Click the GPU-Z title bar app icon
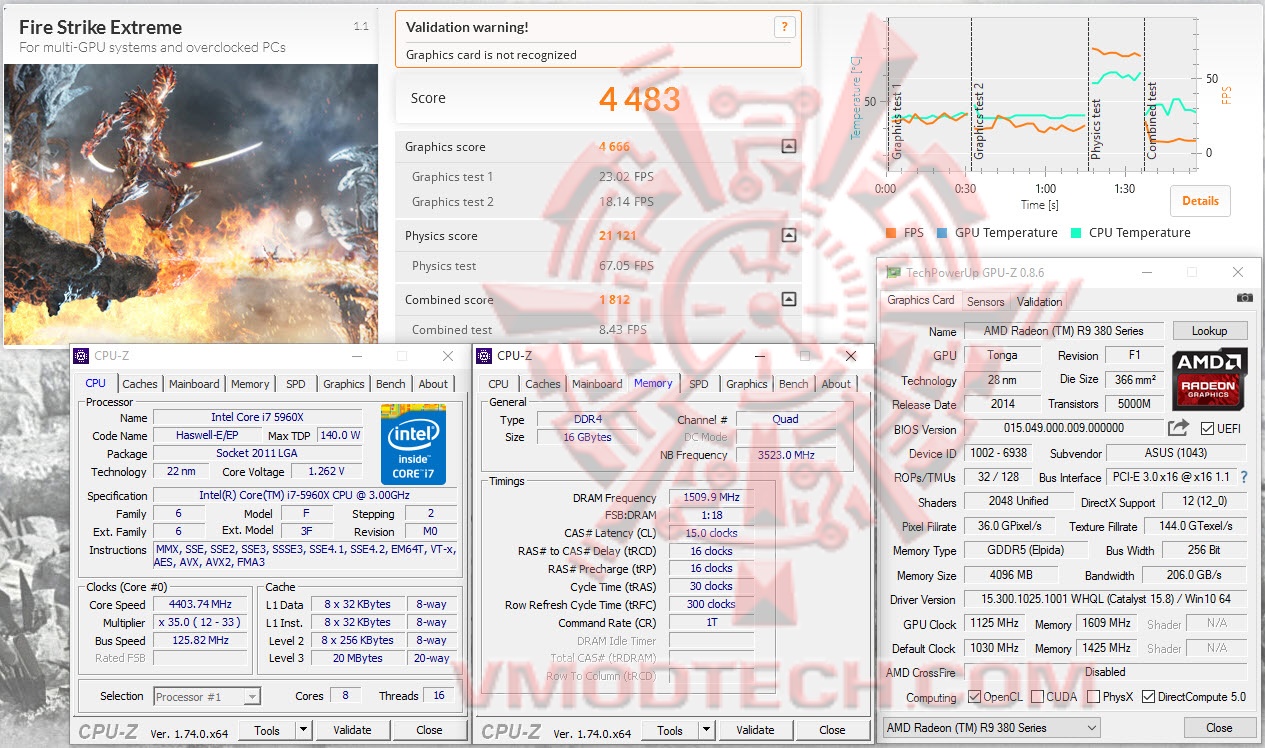The width and height of the screenshot is (1265, 748). (x=893, y=272)
